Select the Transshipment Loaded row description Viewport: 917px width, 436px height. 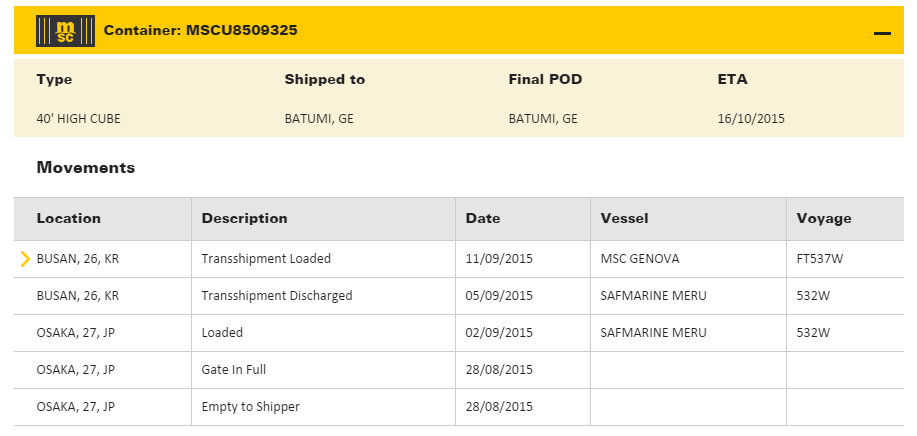point(266,259)
